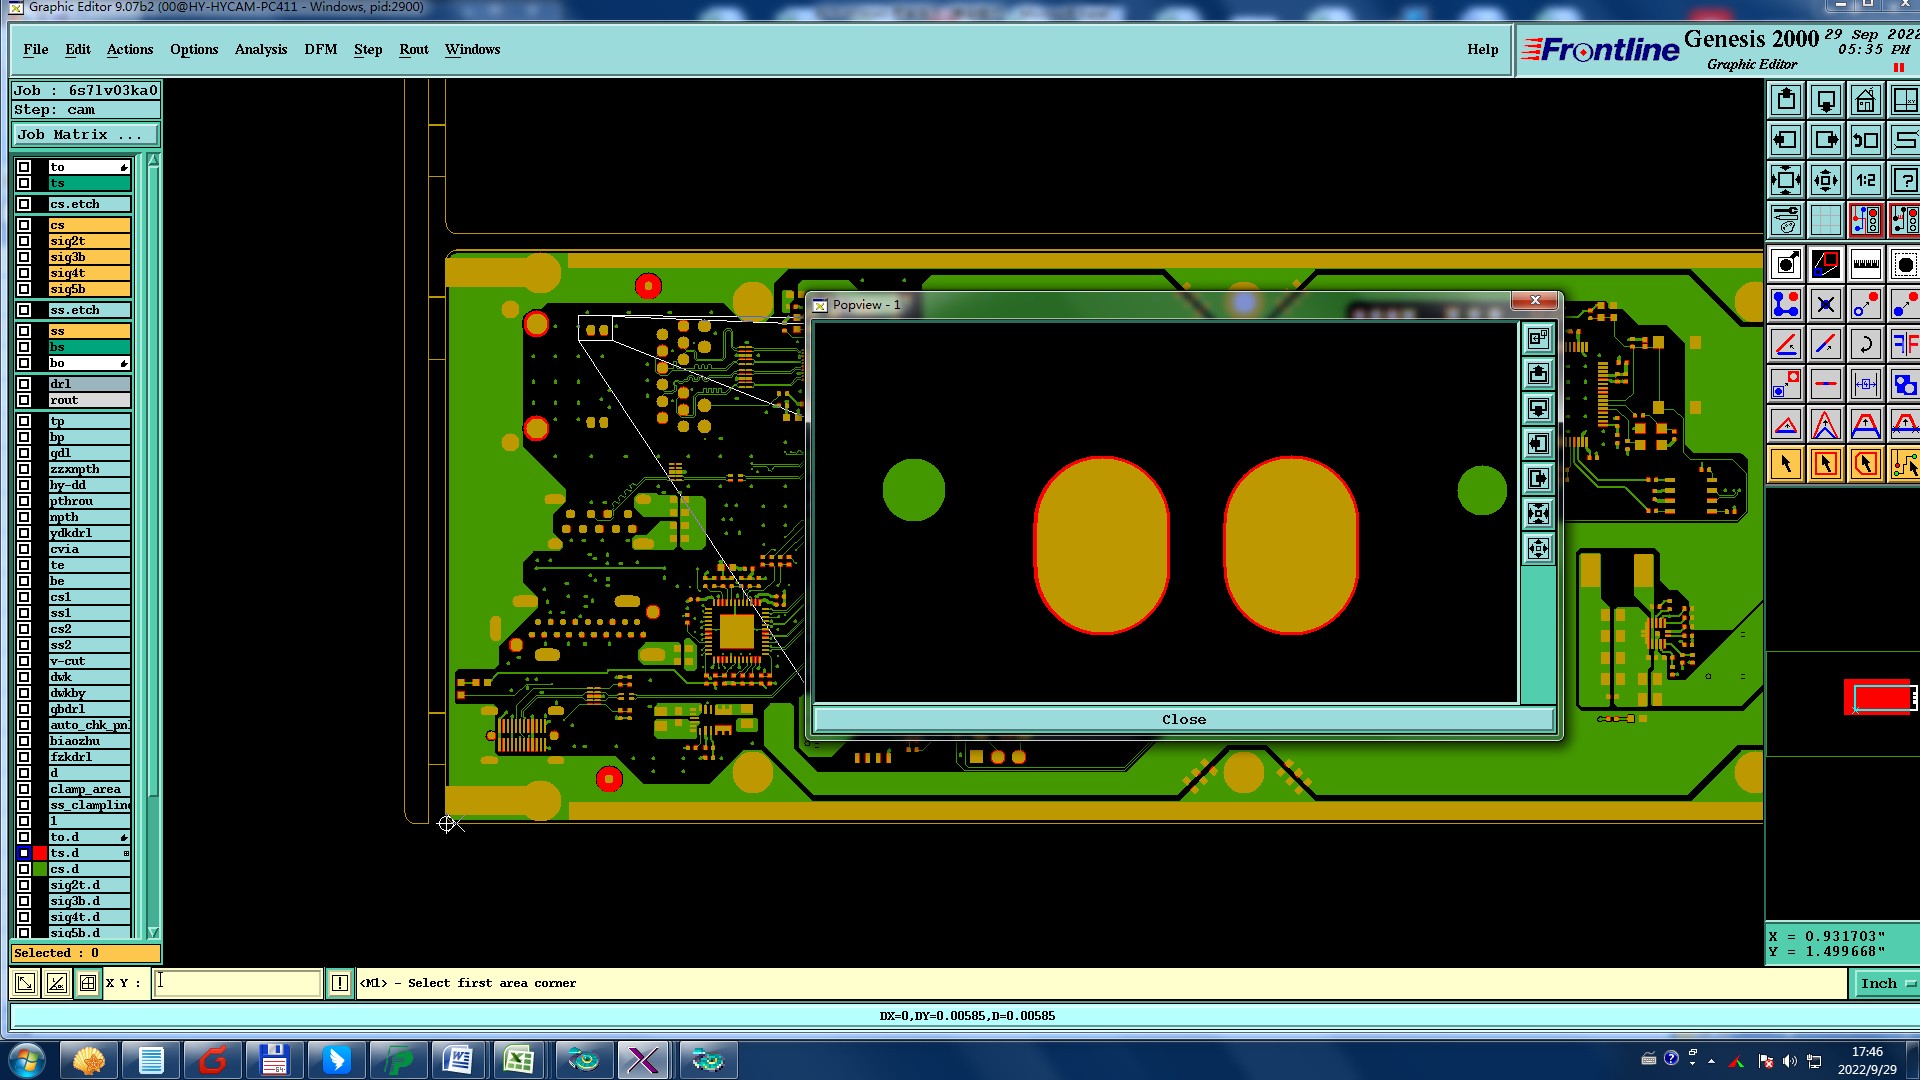Open the Job Matrix selector

[85, 135]
